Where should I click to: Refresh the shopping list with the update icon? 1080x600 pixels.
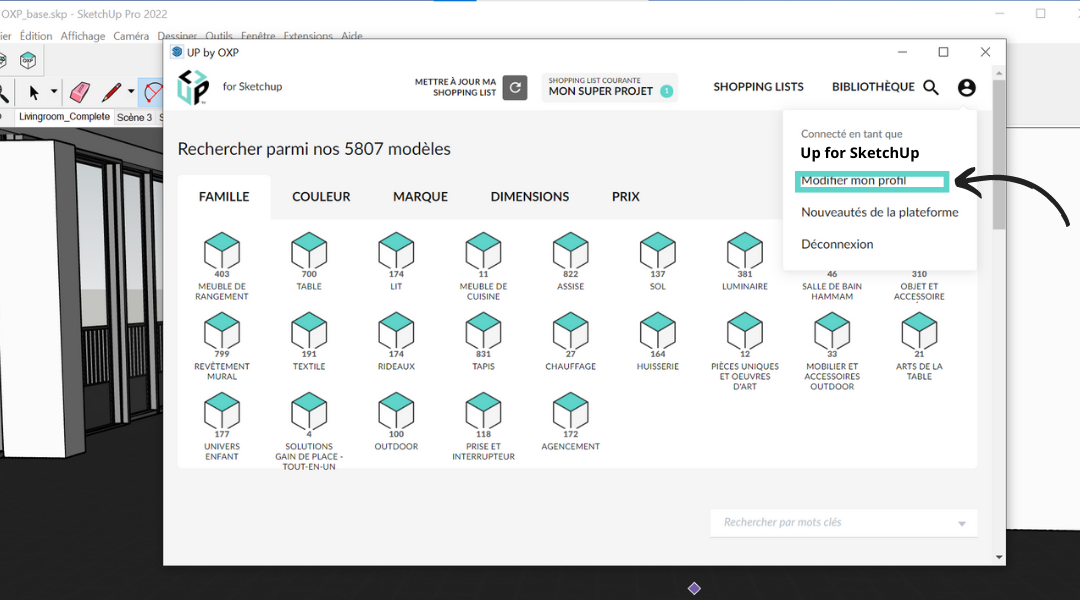click(x=515, y=87)
